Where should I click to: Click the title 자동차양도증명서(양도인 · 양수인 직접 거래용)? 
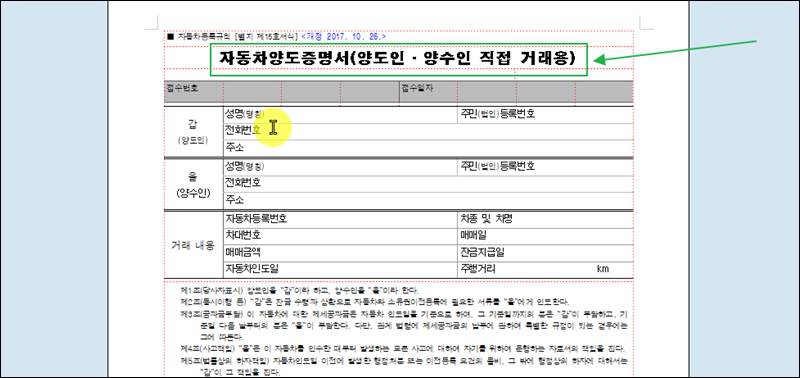coord(398,59)
